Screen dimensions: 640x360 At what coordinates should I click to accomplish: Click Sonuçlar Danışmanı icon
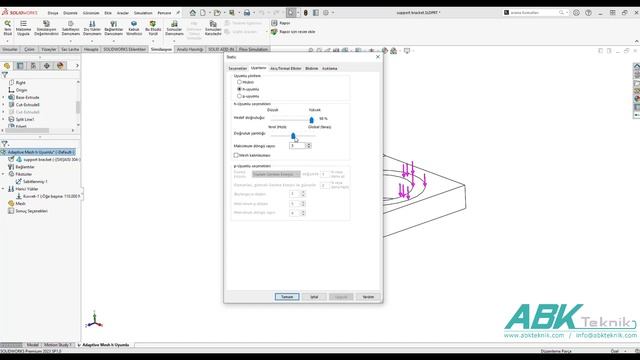[x=174, y=24]
